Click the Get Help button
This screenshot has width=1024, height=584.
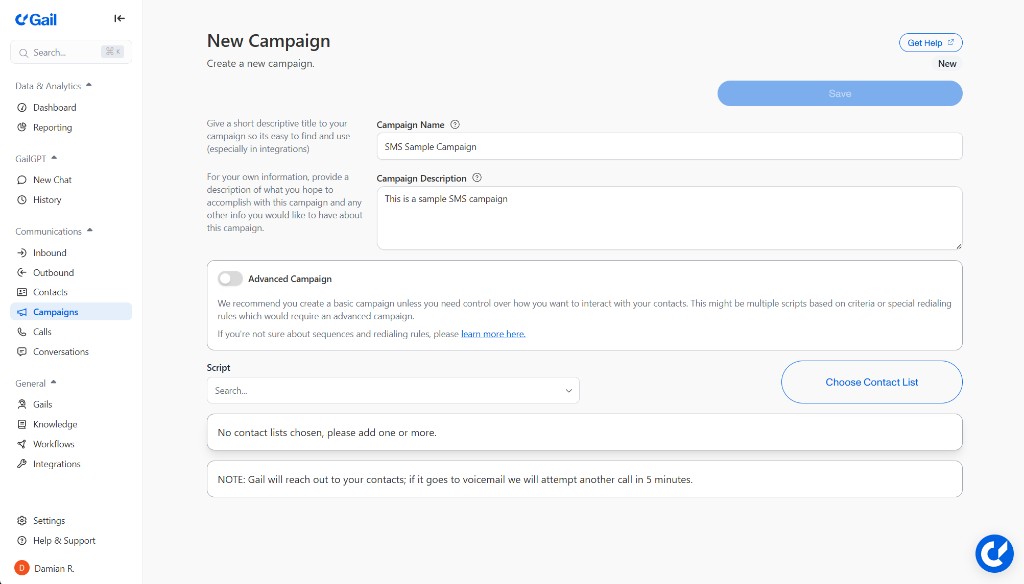(x=930, y=42)
